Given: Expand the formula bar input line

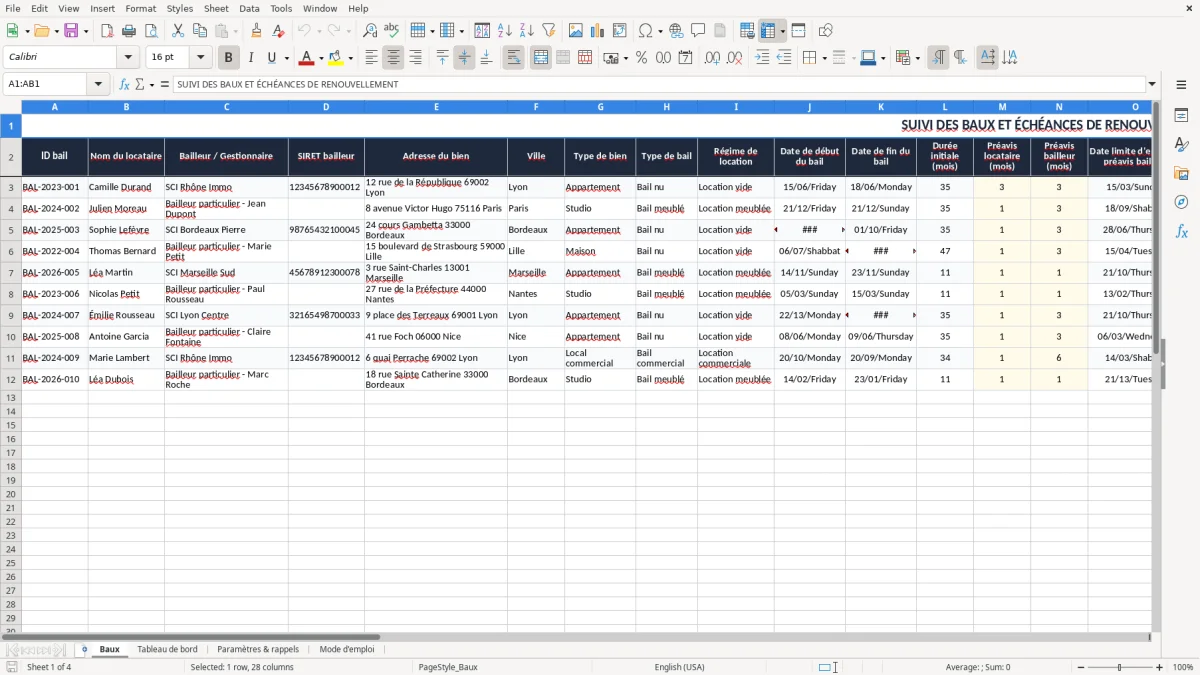Looking at the screenshot, I should (x=1152, y=84).
